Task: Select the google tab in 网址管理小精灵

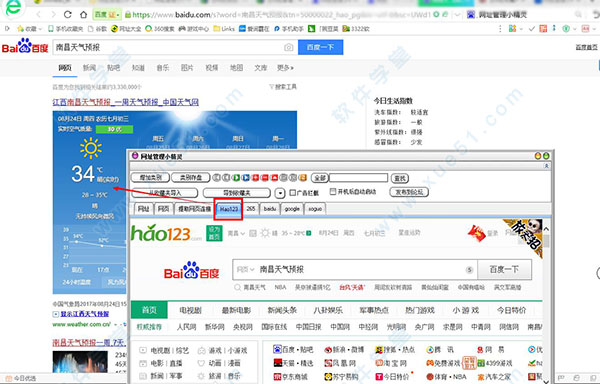Action: coord(292,209)
